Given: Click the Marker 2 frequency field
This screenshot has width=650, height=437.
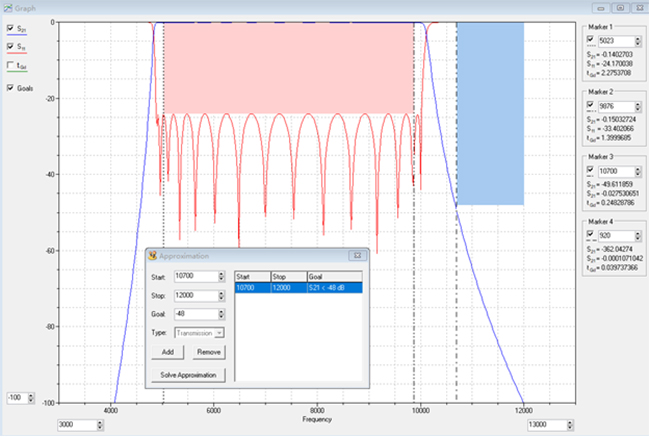Looking at the screenshot, I should coord(618,106).
